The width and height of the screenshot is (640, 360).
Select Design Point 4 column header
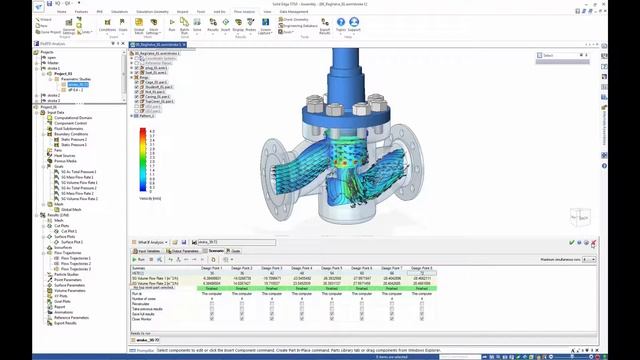pyautogui.click(x=302, y=268)
